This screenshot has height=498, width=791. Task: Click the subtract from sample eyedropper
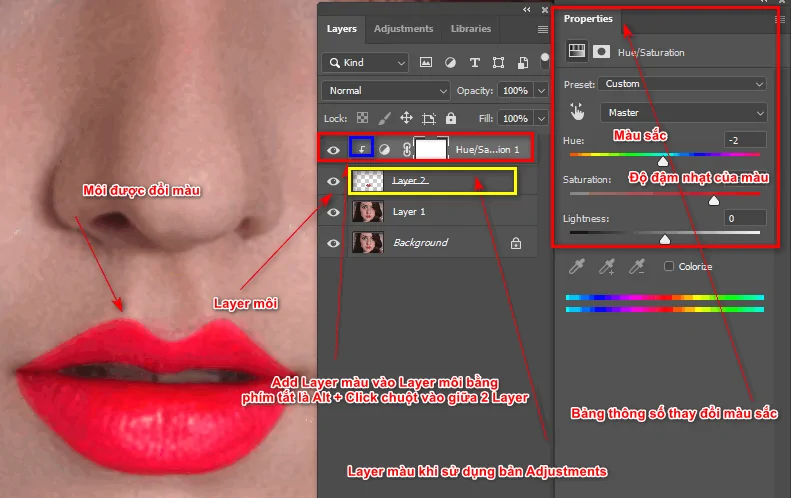636,267
